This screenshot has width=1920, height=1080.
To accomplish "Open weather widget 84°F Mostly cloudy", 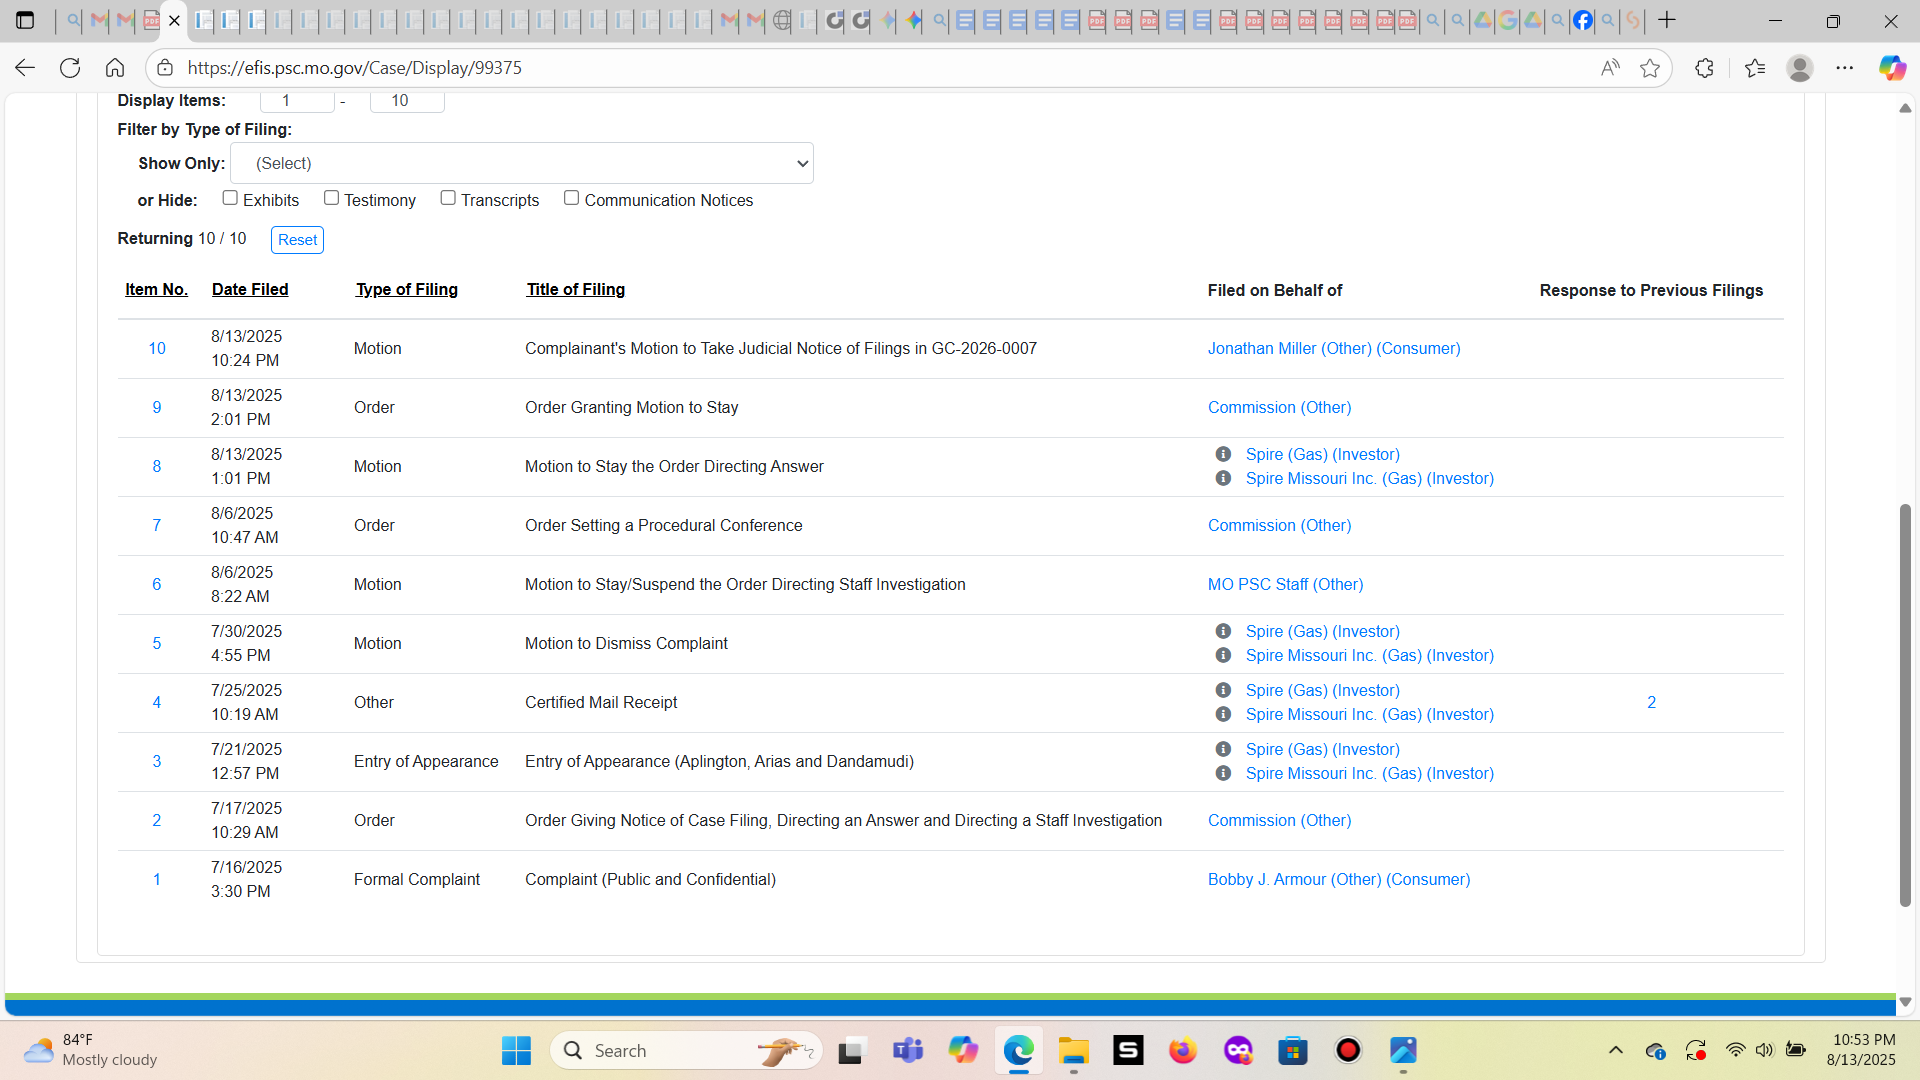I will (90, 1050).
